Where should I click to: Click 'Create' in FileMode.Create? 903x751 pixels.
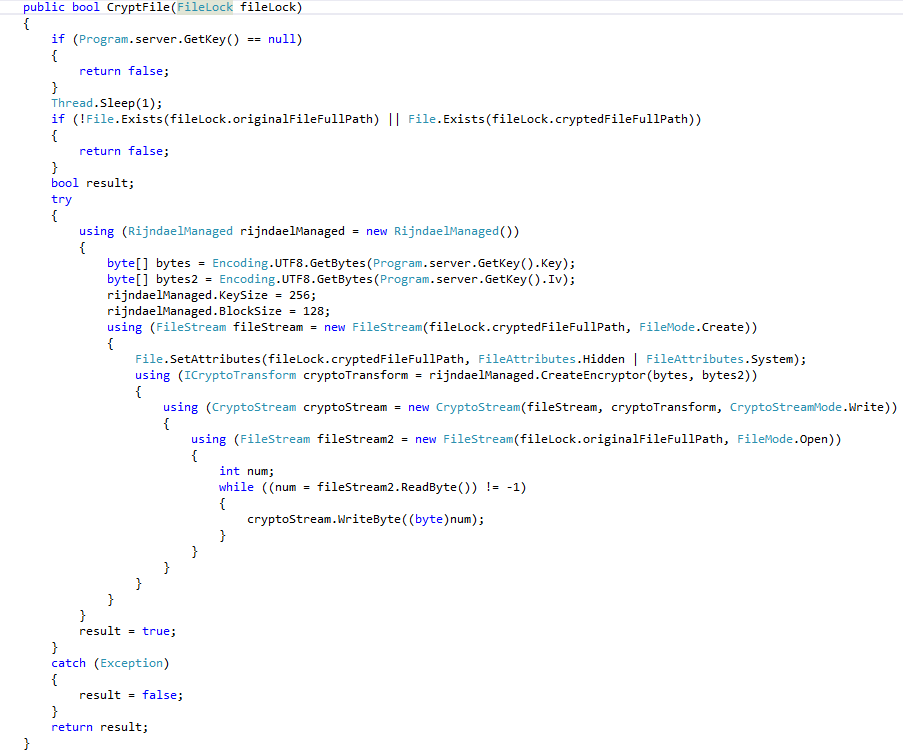(723, 327)
